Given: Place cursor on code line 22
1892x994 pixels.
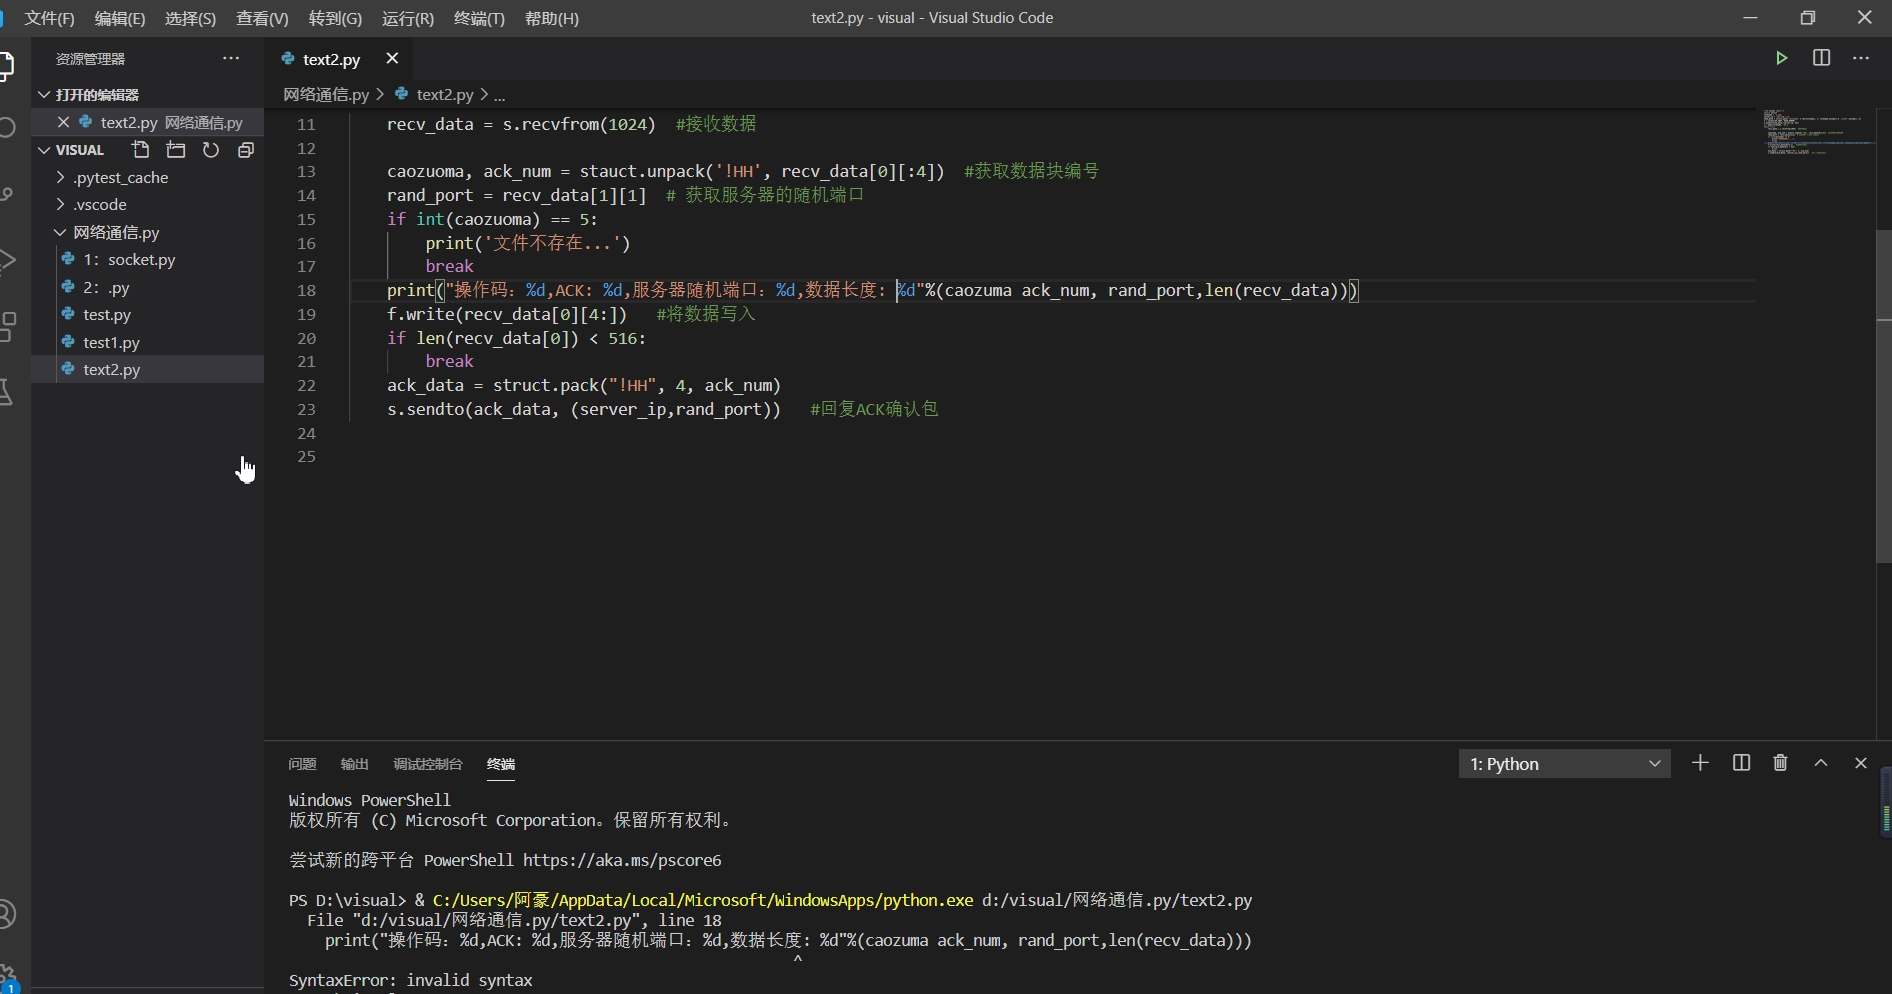Looking at the screenshot, I should click(584, 385).
